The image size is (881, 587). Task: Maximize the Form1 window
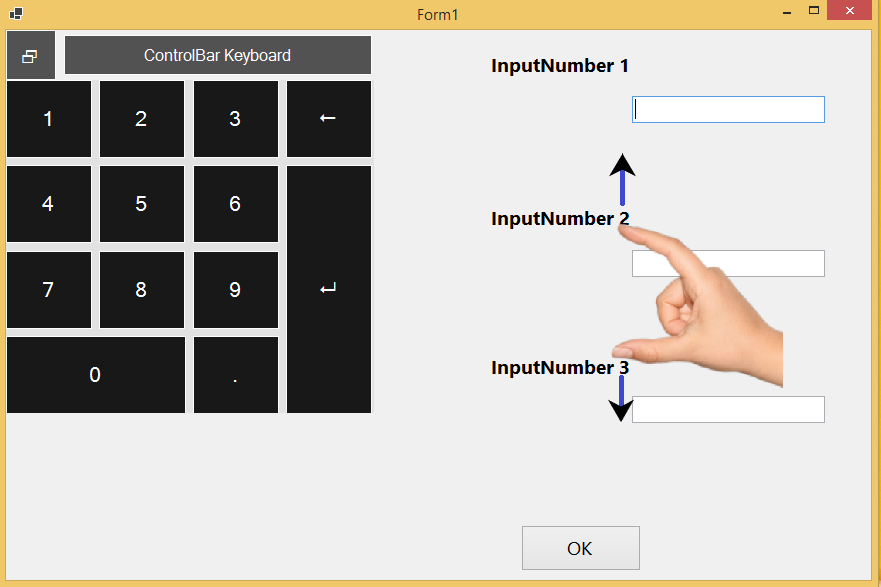813,11
